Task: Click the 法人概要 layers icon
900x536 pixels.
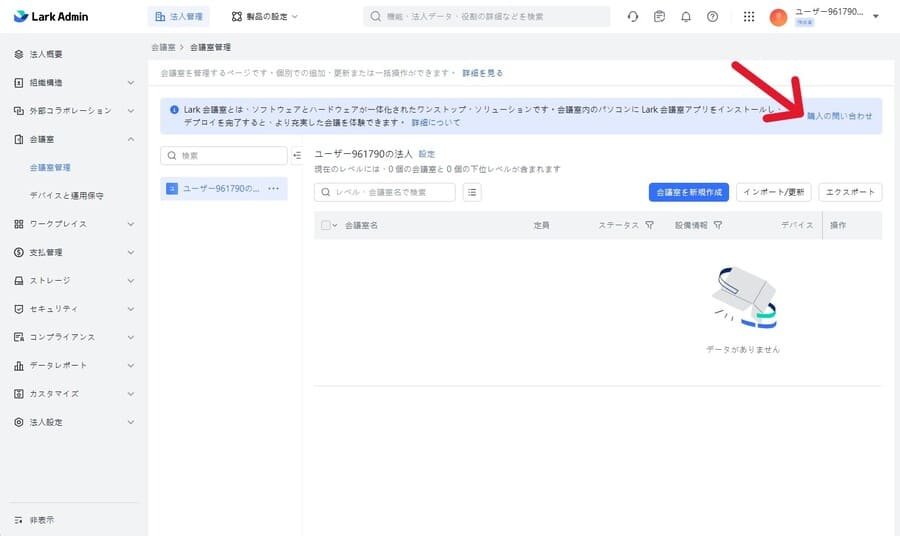Action: pyautogui.click(x=19, y=54)
